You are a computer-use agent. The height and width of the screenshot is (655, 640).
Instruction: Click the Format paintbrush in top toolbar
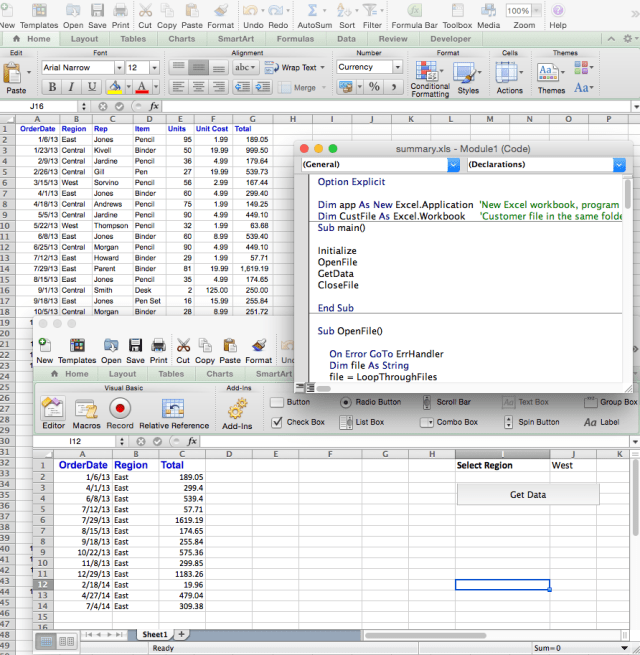pyautogui.click(x=221, y=10)
